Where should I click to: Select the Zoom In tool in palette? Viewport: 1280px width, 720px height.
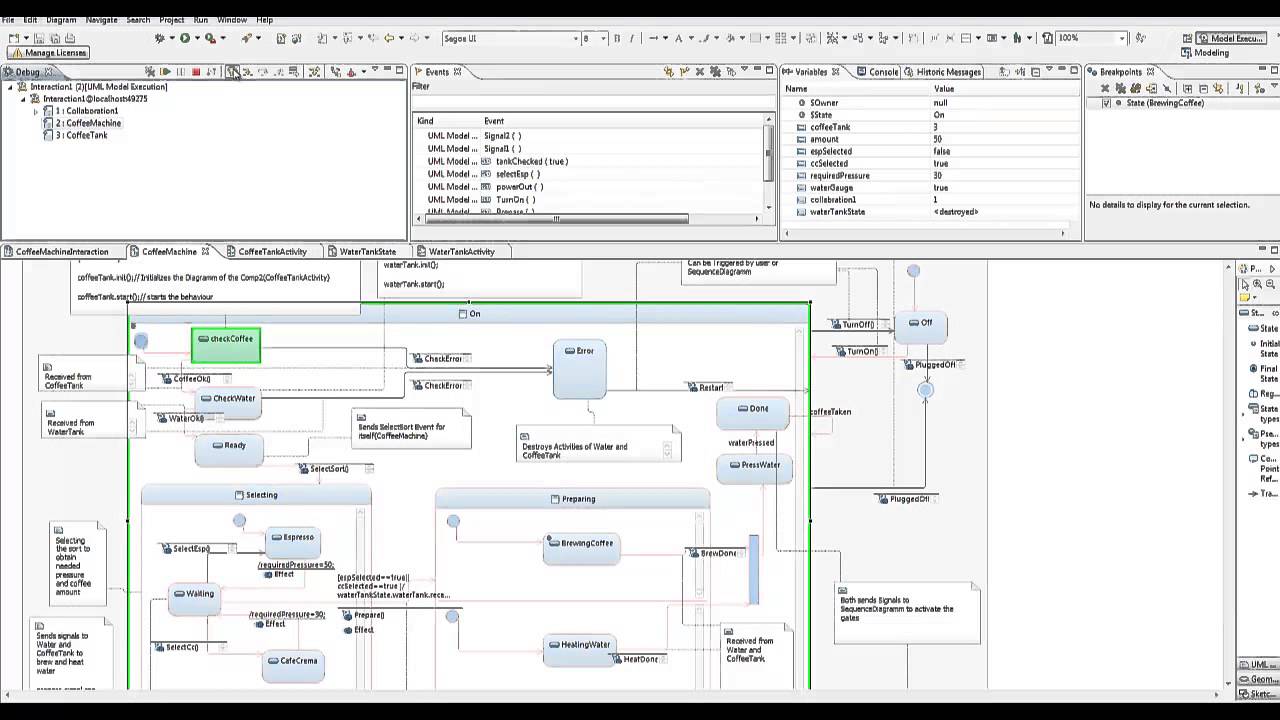pos(1257,284)
